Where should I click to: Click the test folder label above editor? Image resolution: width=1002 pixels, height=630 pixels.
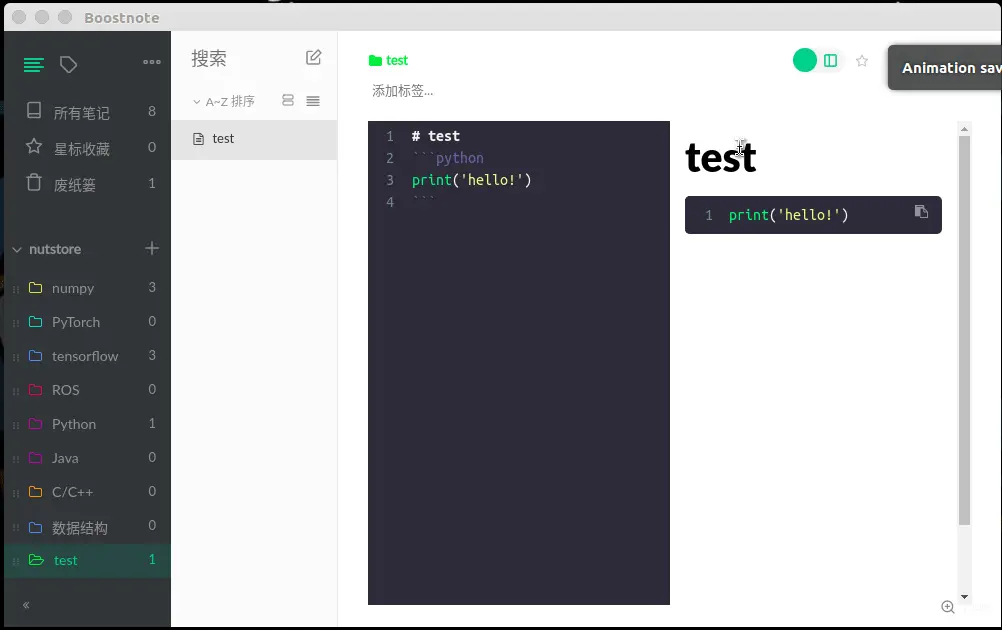389,60
